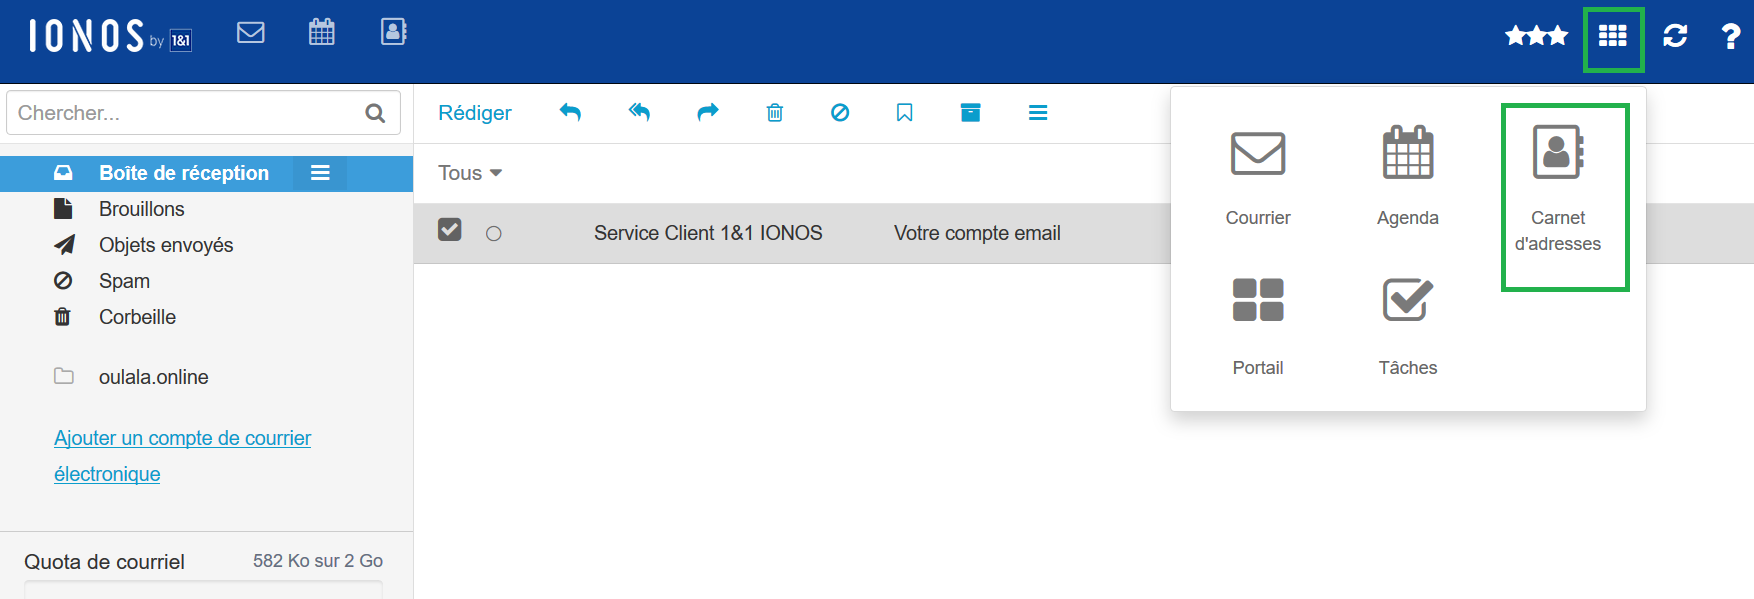Click the three stars rating icon
The height and width of the screenshot is (599, 1754).
[x=1536, y=36]
